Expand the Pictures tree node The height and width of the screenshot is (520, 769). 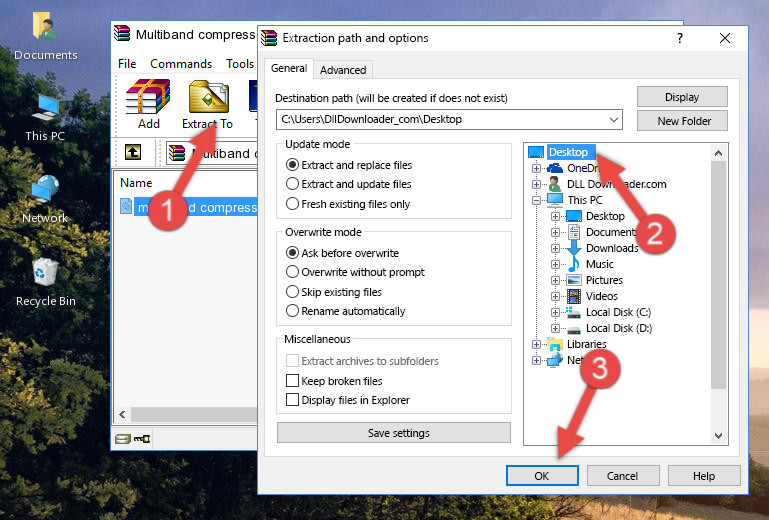[555, 281]
